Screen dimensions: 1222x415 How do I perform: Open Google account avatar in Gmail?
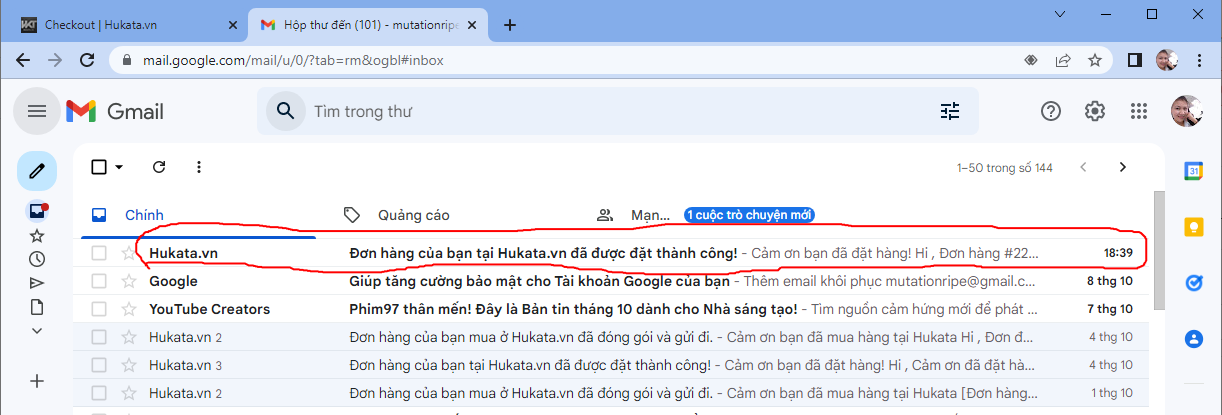(1187, 111)
